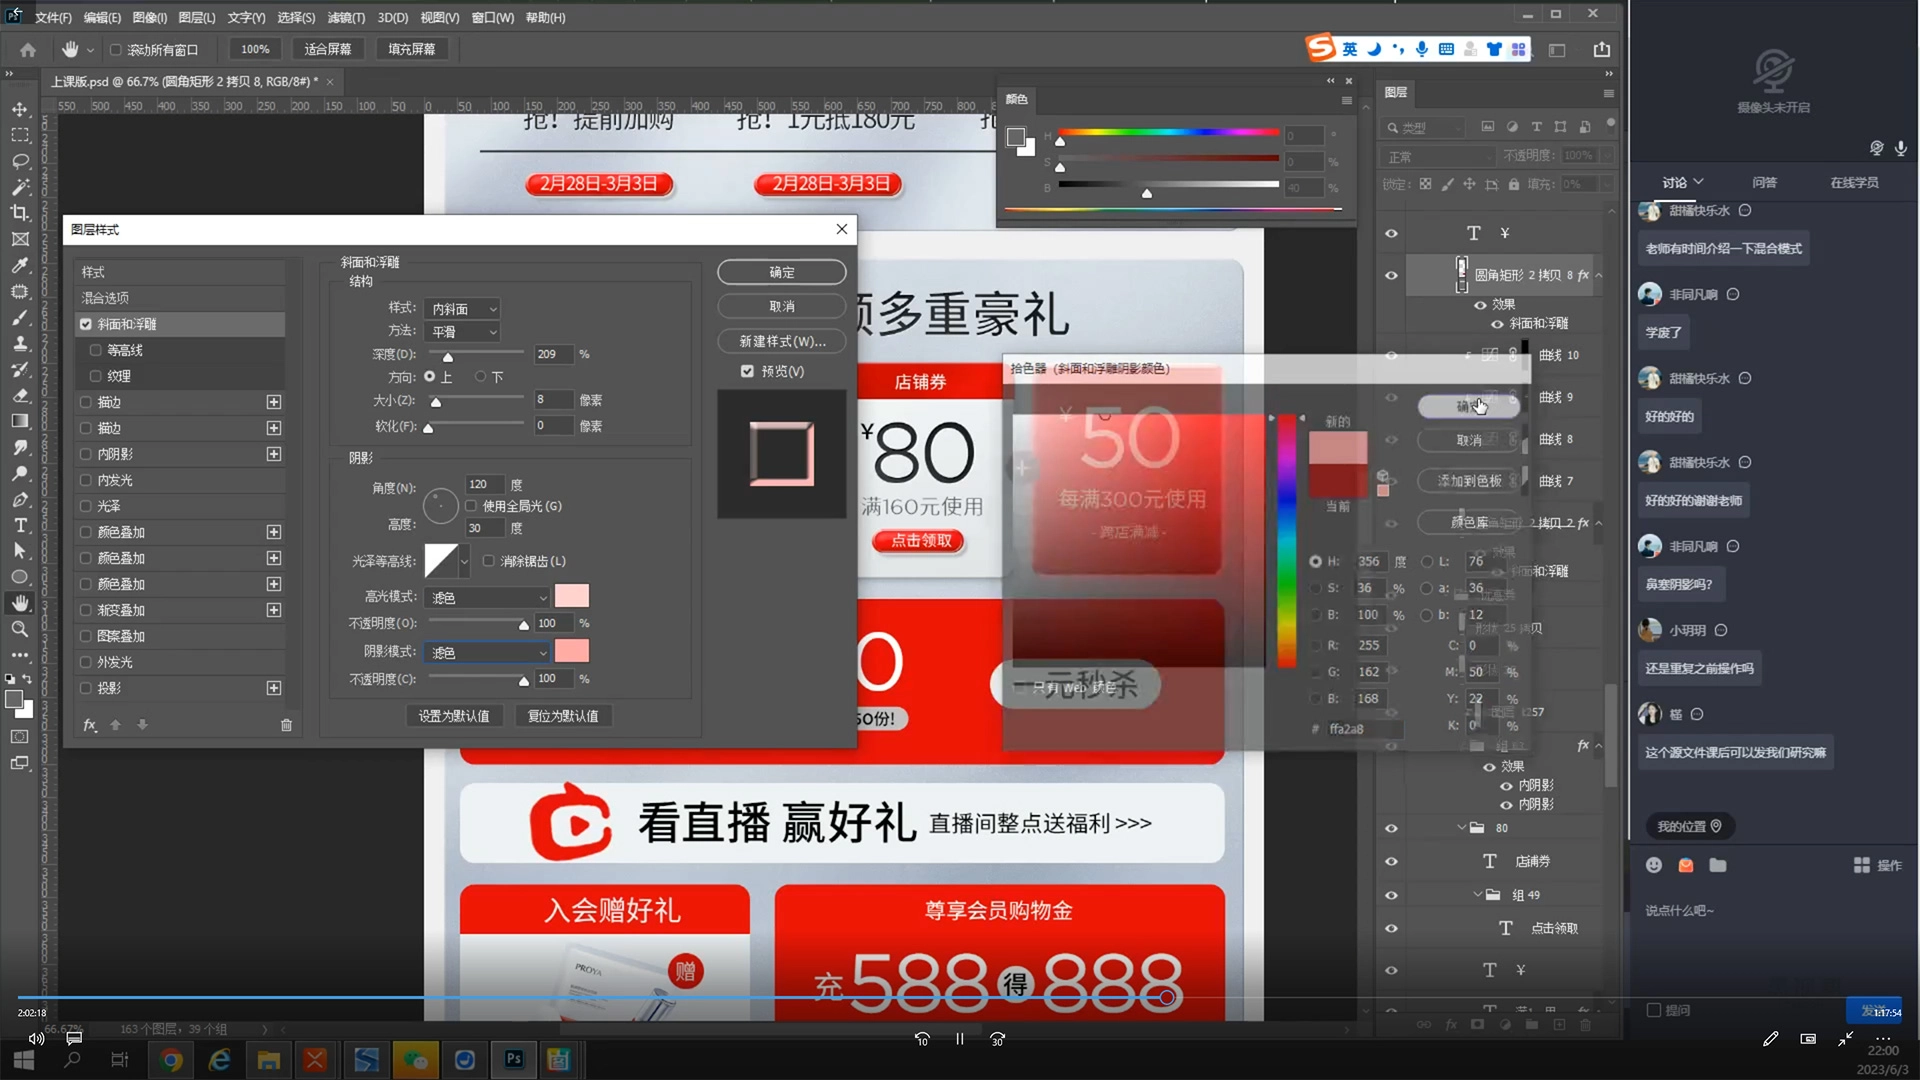Enable the 投影 layer style checkbox
Viewport: 1920px width, 1080px height.
tap(86, 688)
